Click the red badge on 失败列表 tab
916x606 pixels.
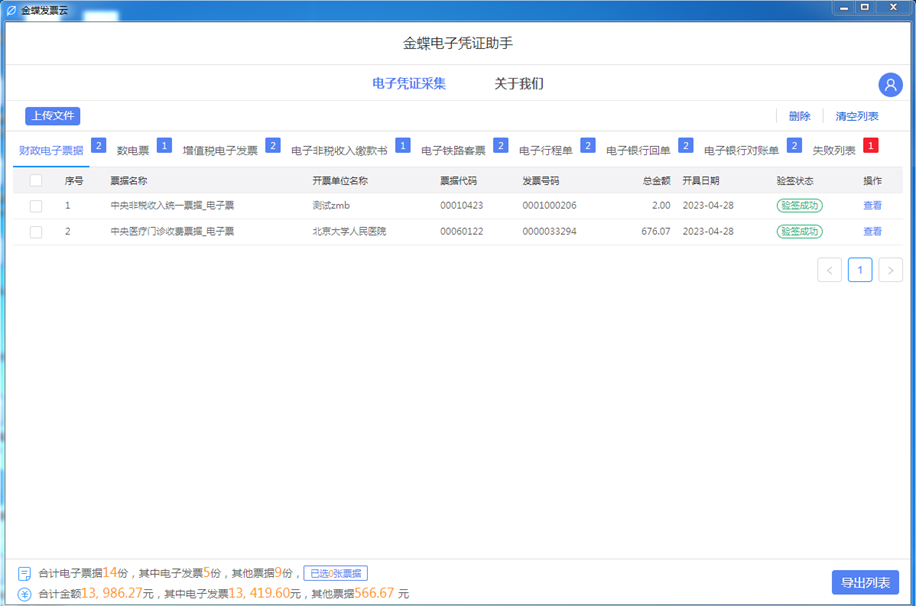coord(870,146)
